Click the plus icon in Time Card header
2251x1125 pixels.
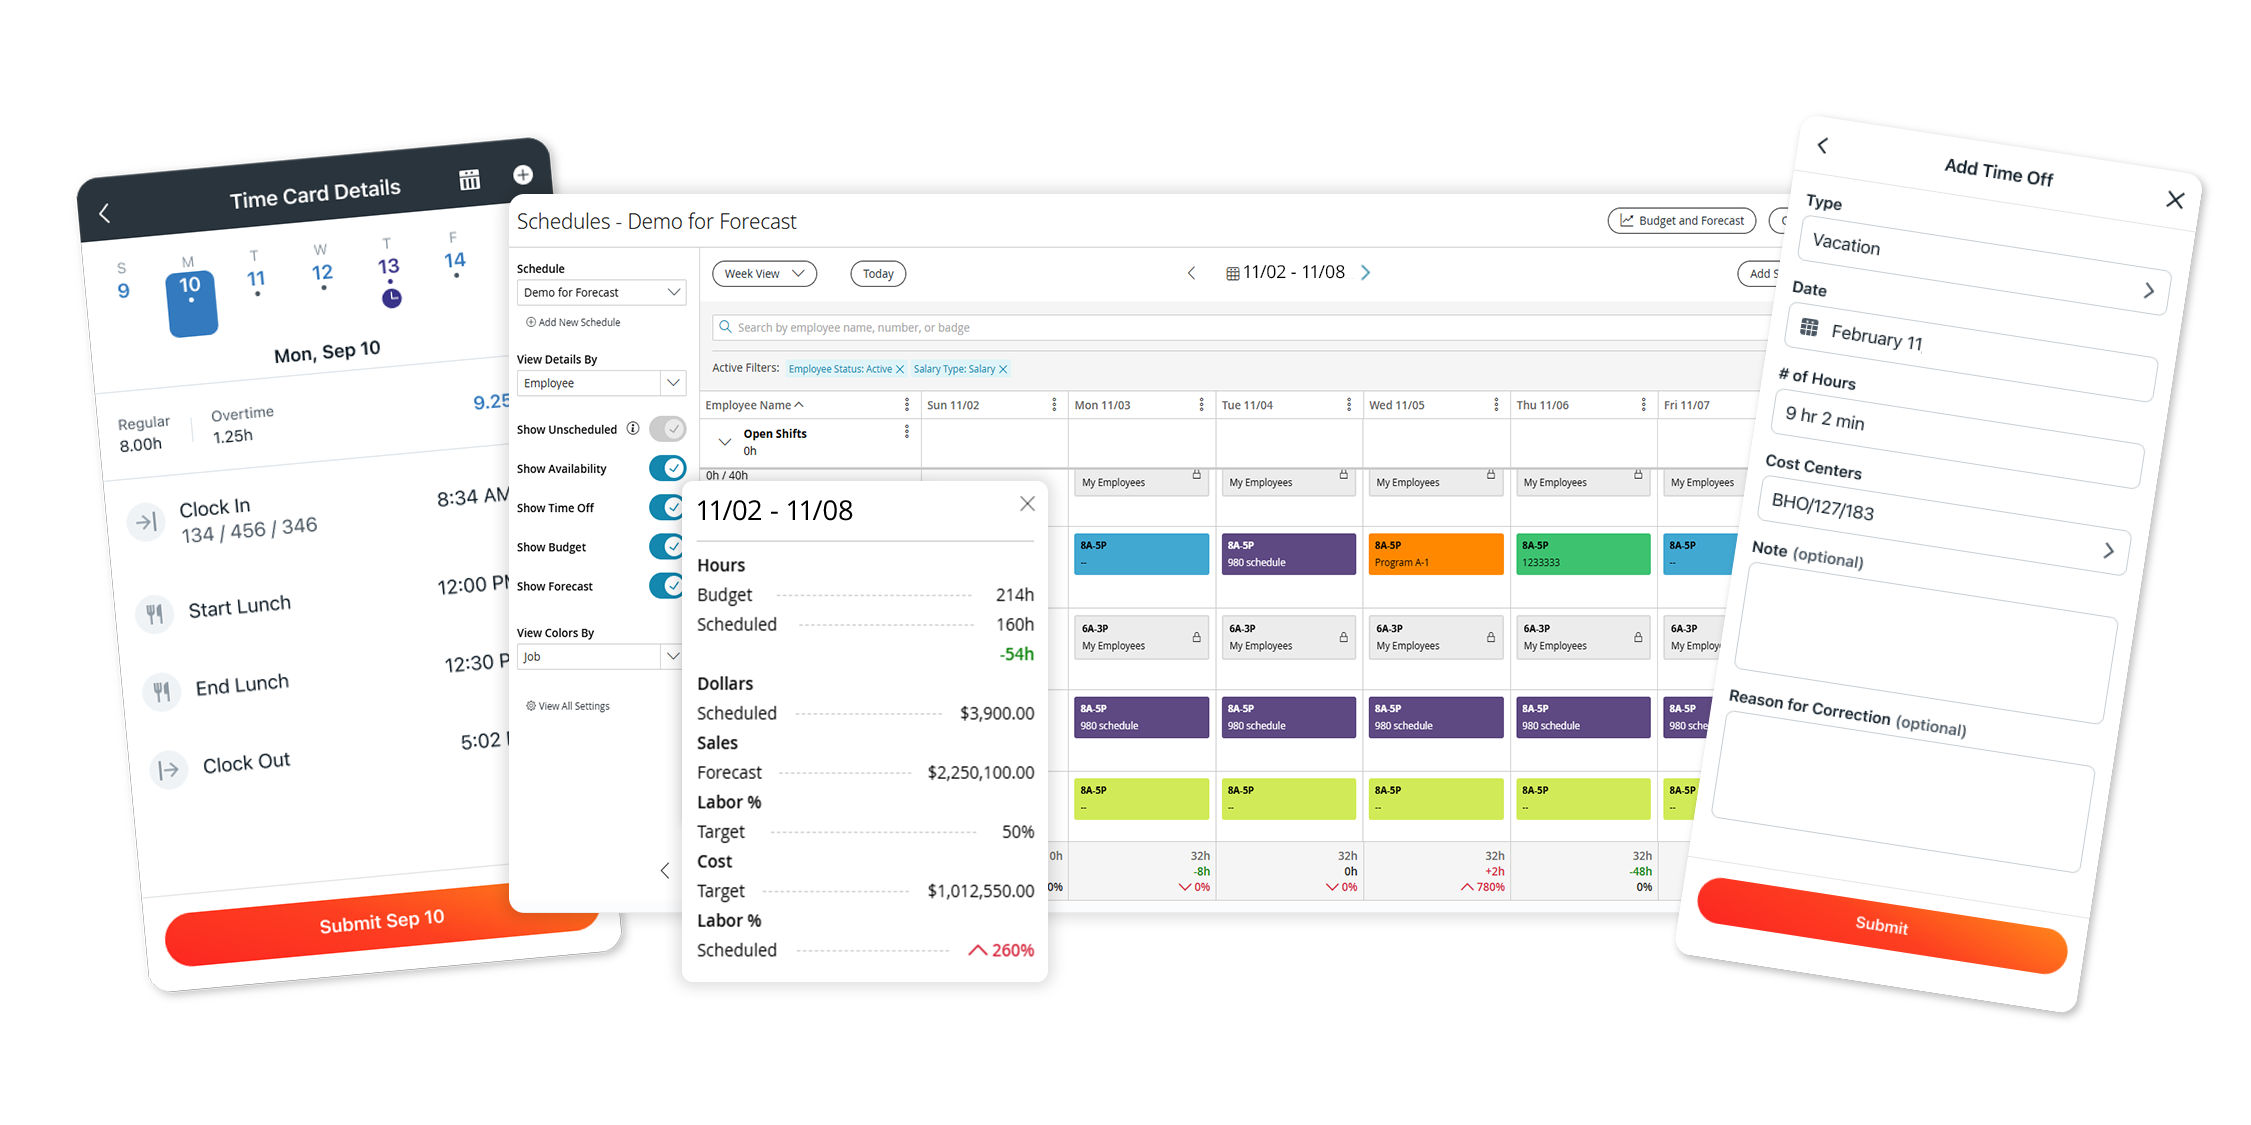(x=523, y=175)
